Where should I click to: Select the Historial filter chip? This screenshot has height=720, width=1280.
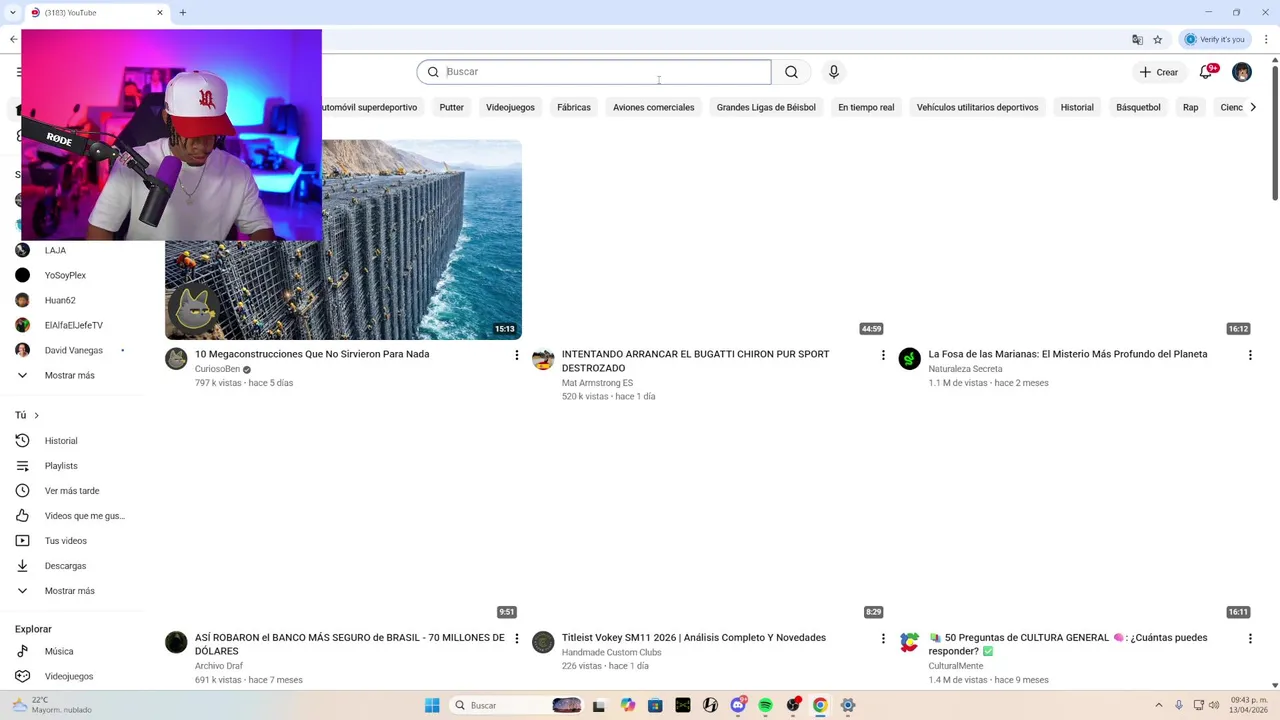pyautogui.click(x=1077, y=107)
